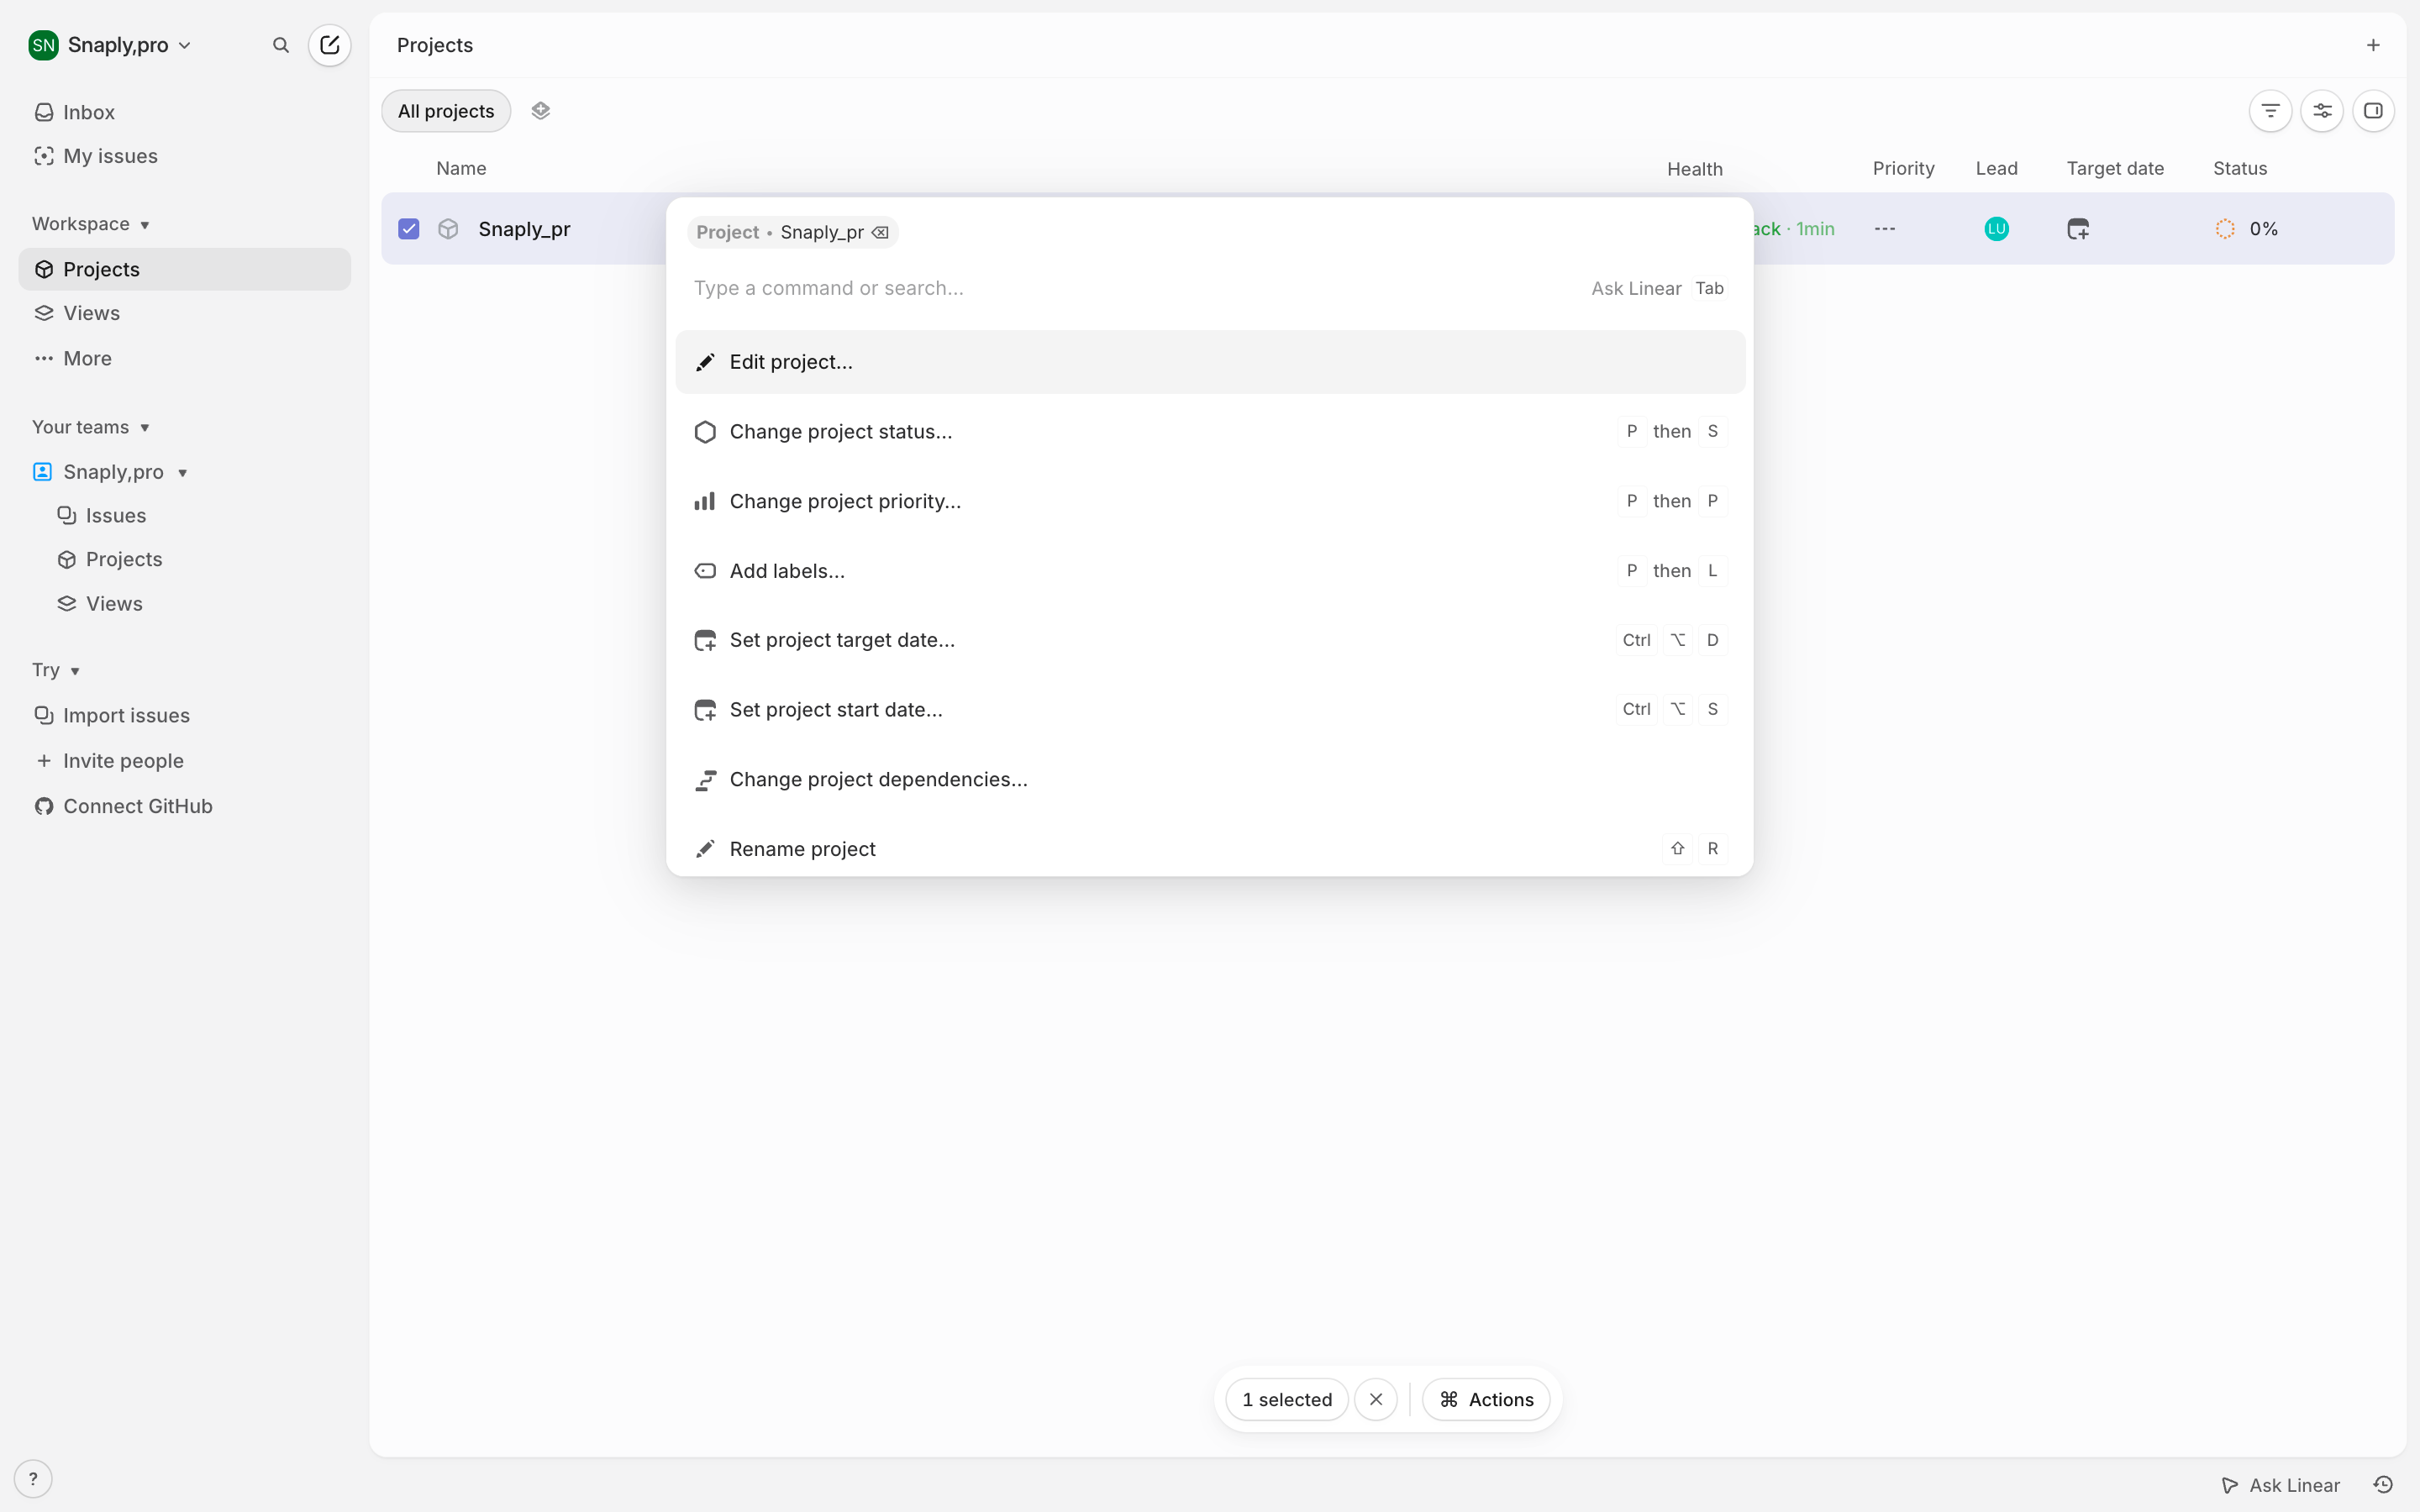Click the Target date column header
Viewport: 2420px width, 1512px height.
click(x=2115, y=168)
